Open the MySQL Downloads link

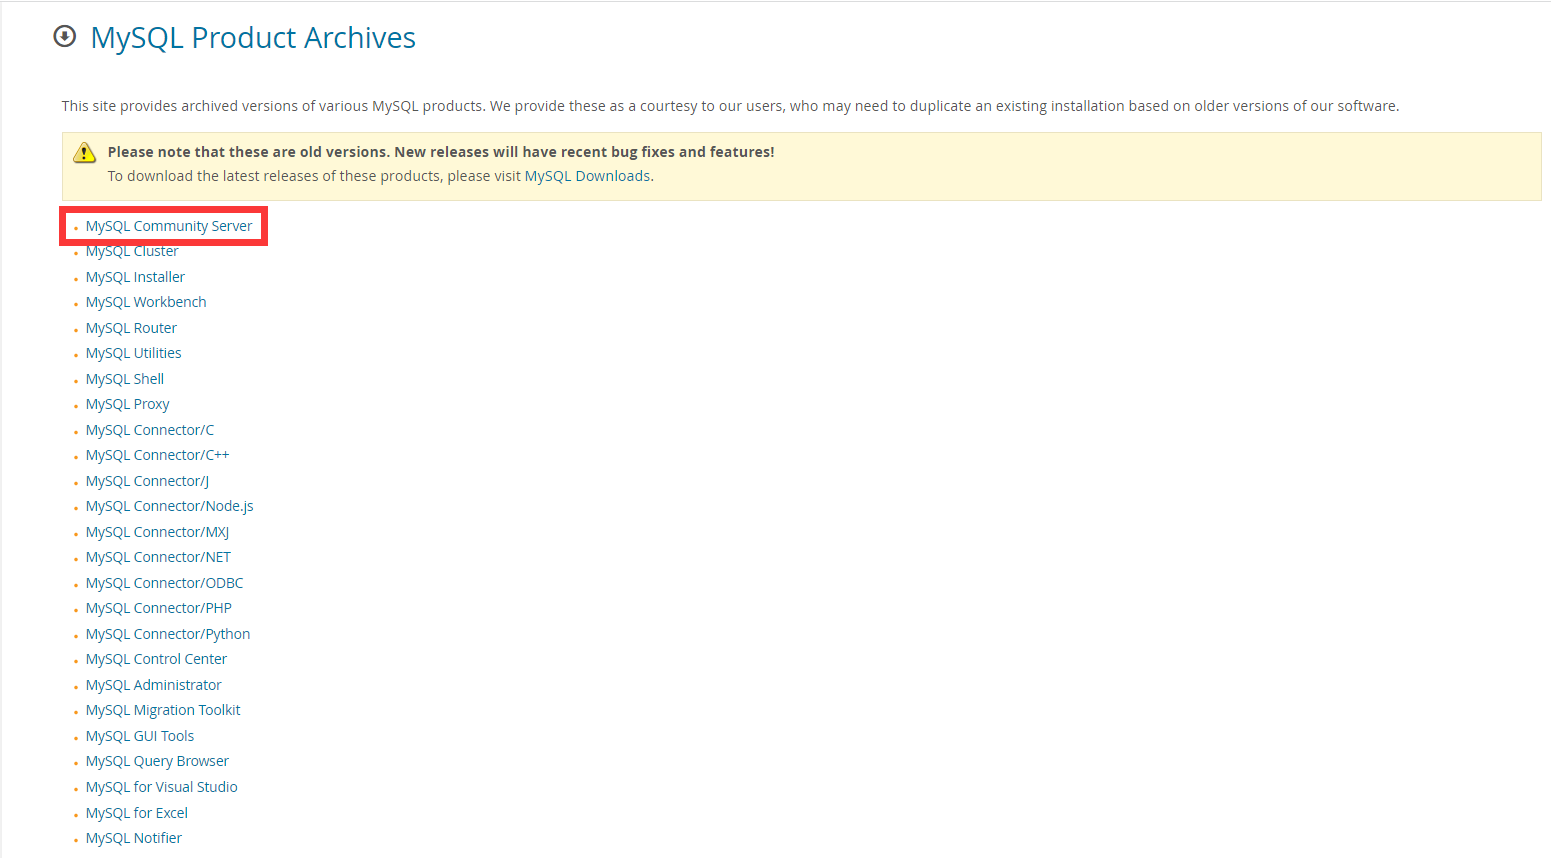tap(587, 176)
